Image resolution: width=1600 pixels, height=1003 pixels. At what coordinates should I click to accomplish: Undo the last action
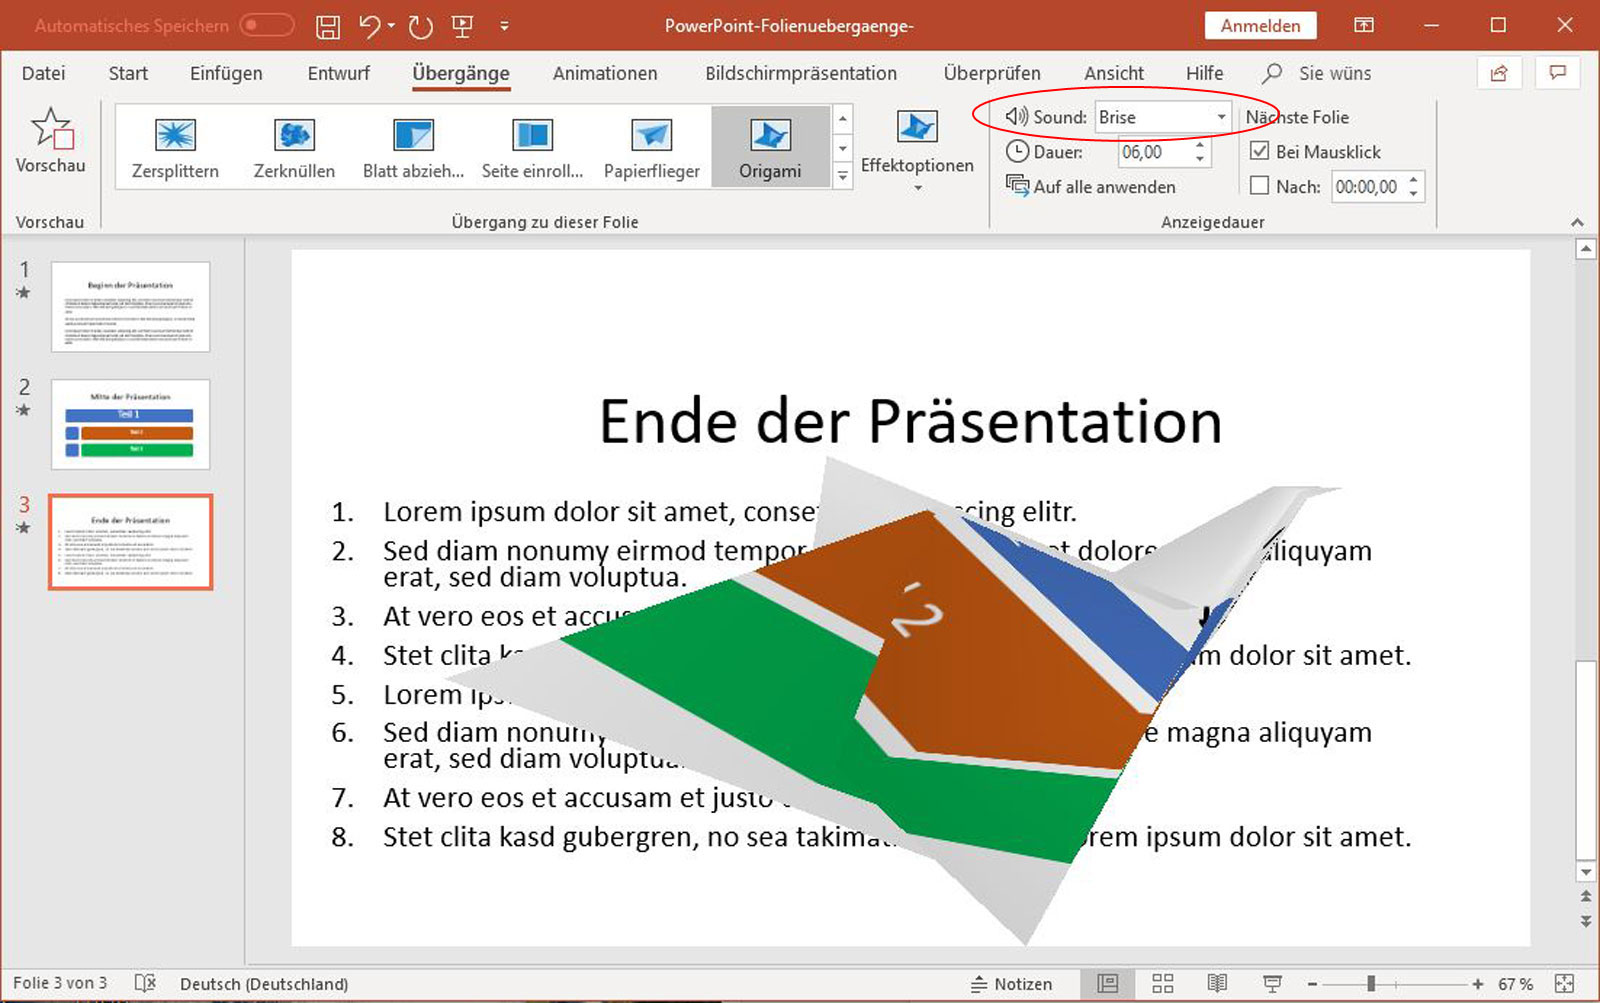pyautogui.click(x=369, y=27)
